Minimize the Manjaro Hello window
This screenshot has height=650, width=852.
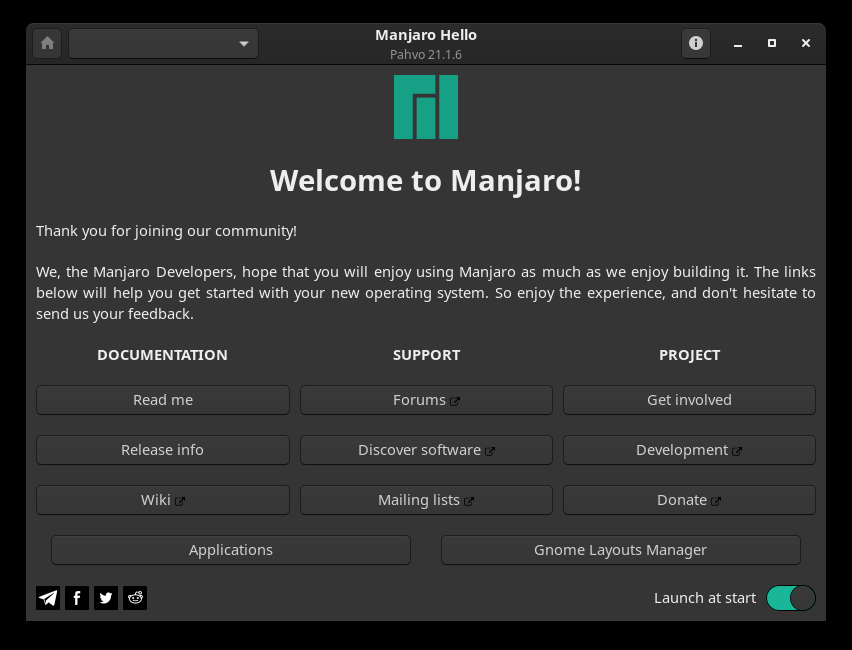tap(738, 43)
